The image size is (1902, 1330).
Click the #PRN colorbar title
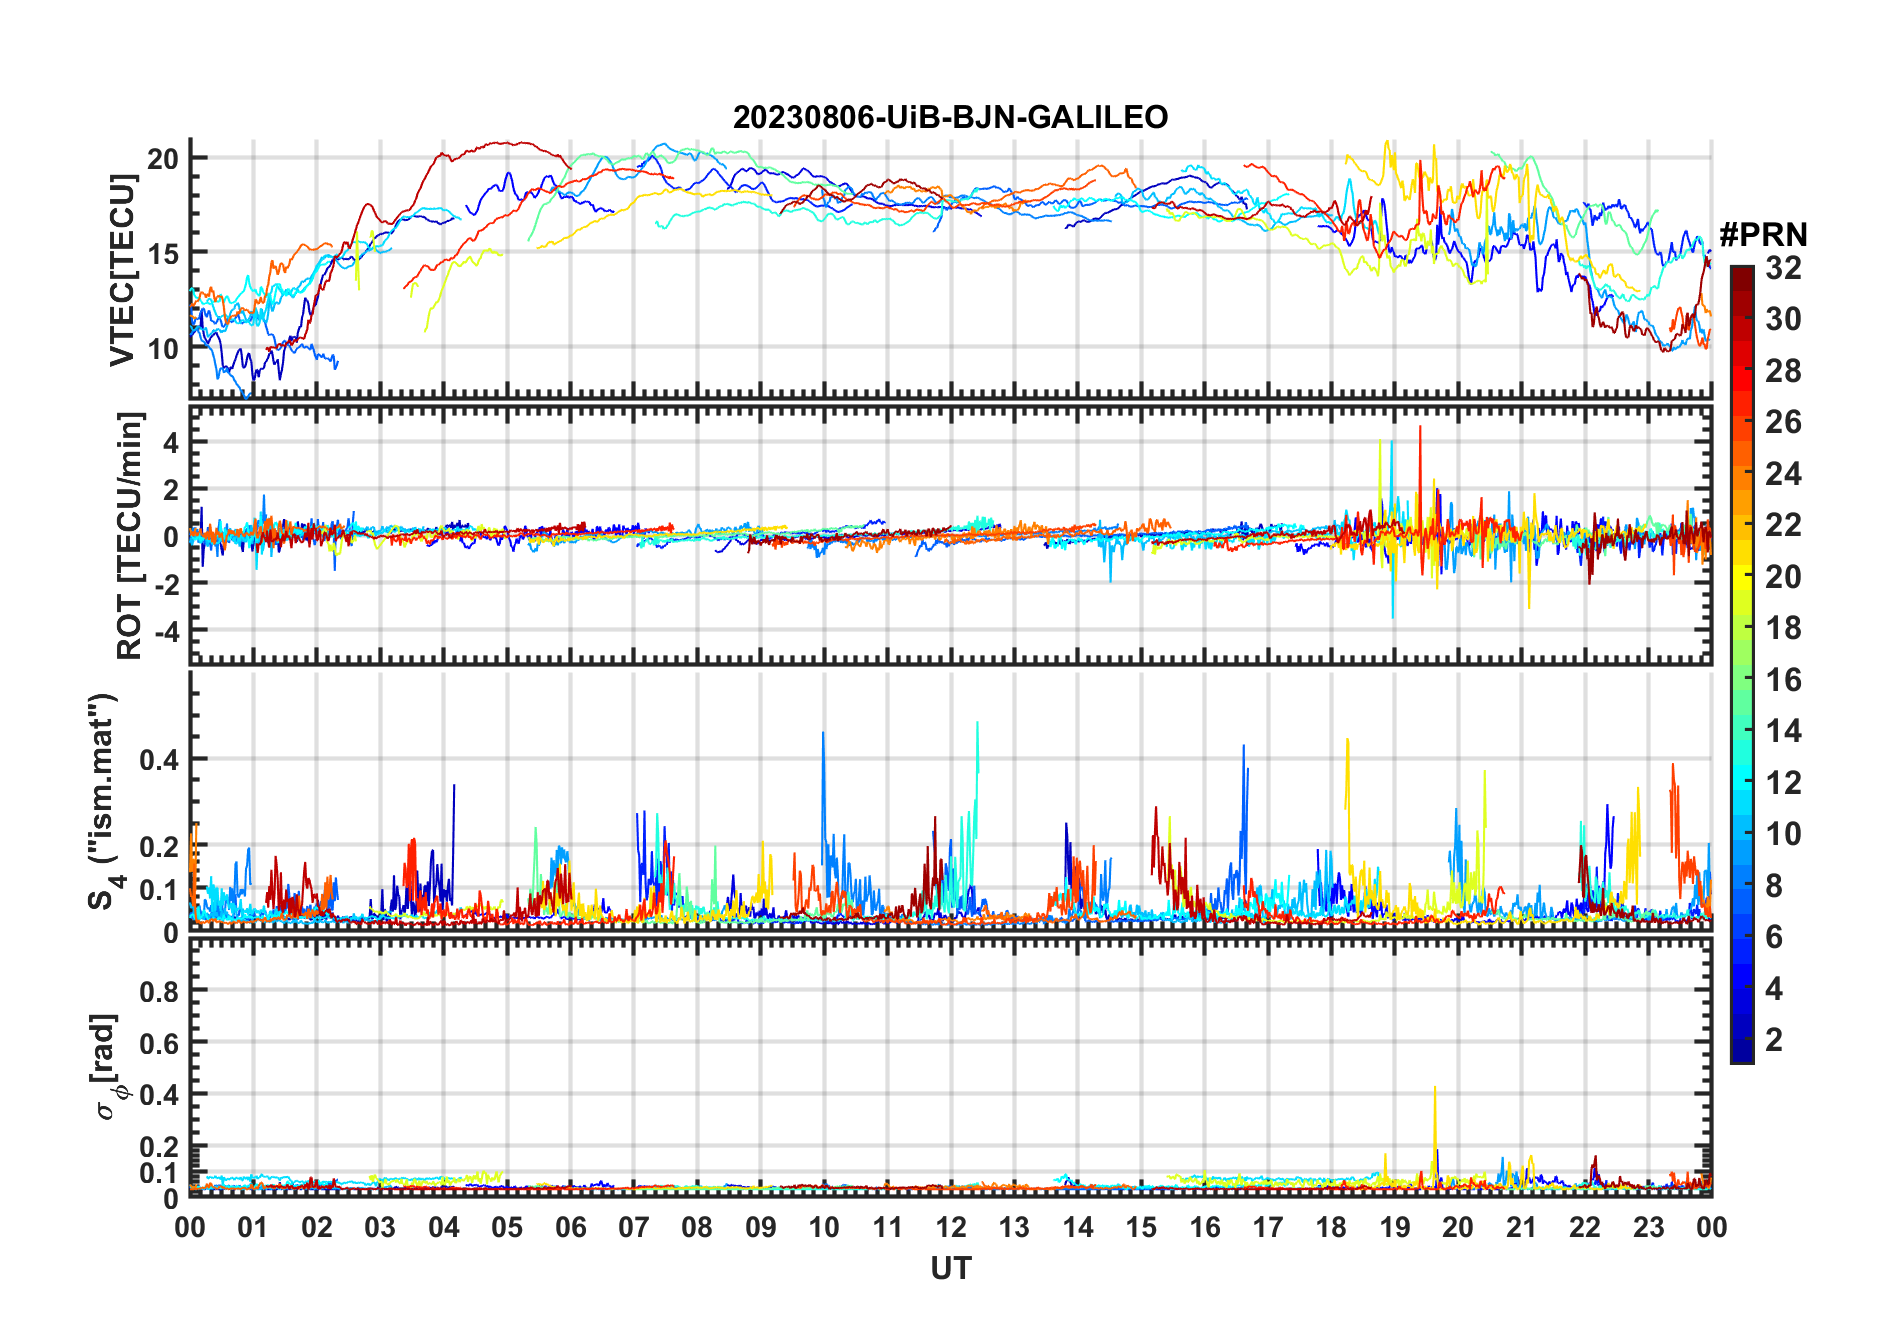(x=1763, y=235)
